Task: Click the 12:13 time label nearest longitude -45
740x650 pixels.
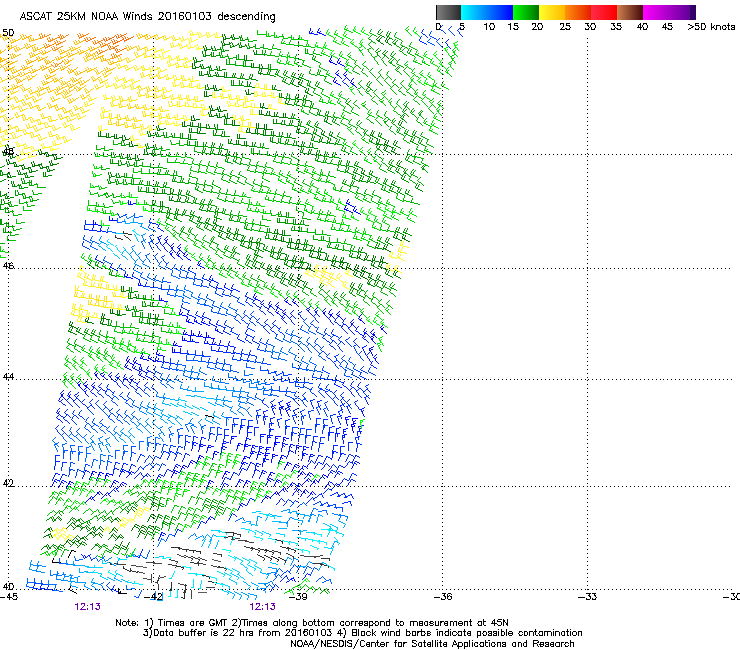Action: click(87, 607)
